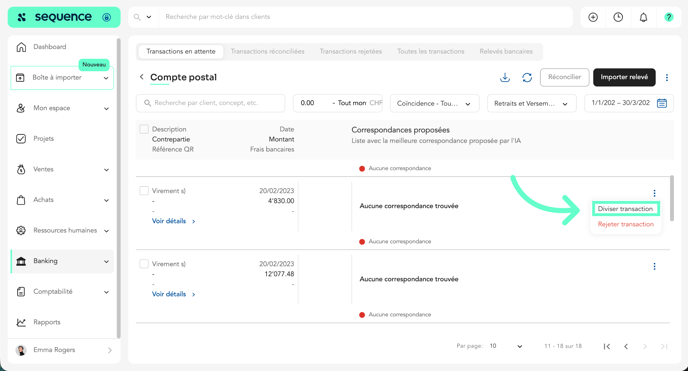Click the sidebar scrollbar
The width and height of the screenshot is (688, 371).
click(x=118, y=189)
